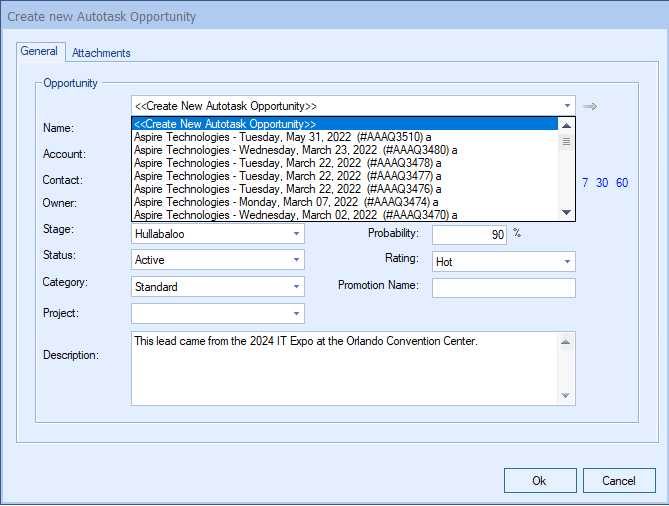
Task: Open the Rating dropdown showing Hot
Action: [x=567, y=262]
